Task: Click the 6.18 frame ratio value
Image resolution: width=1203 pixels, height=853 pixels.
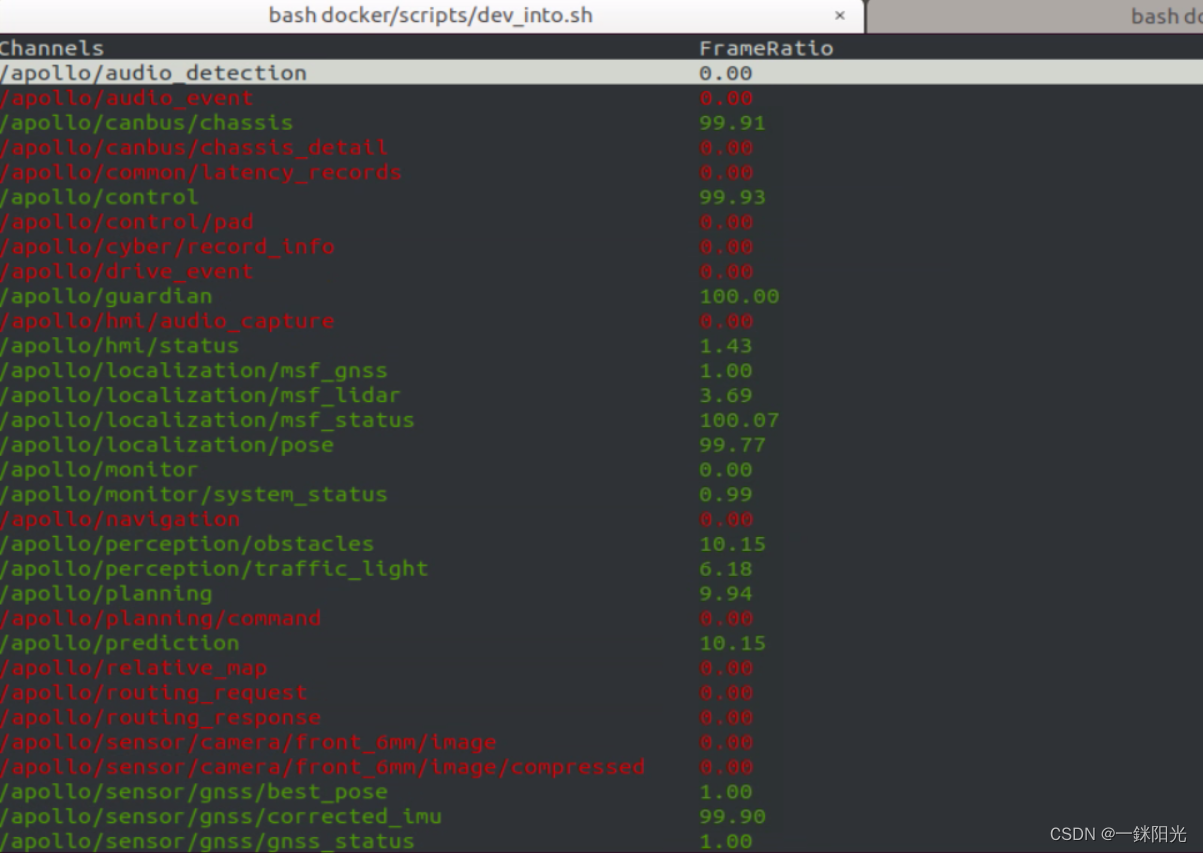Action: click(726, 569)
